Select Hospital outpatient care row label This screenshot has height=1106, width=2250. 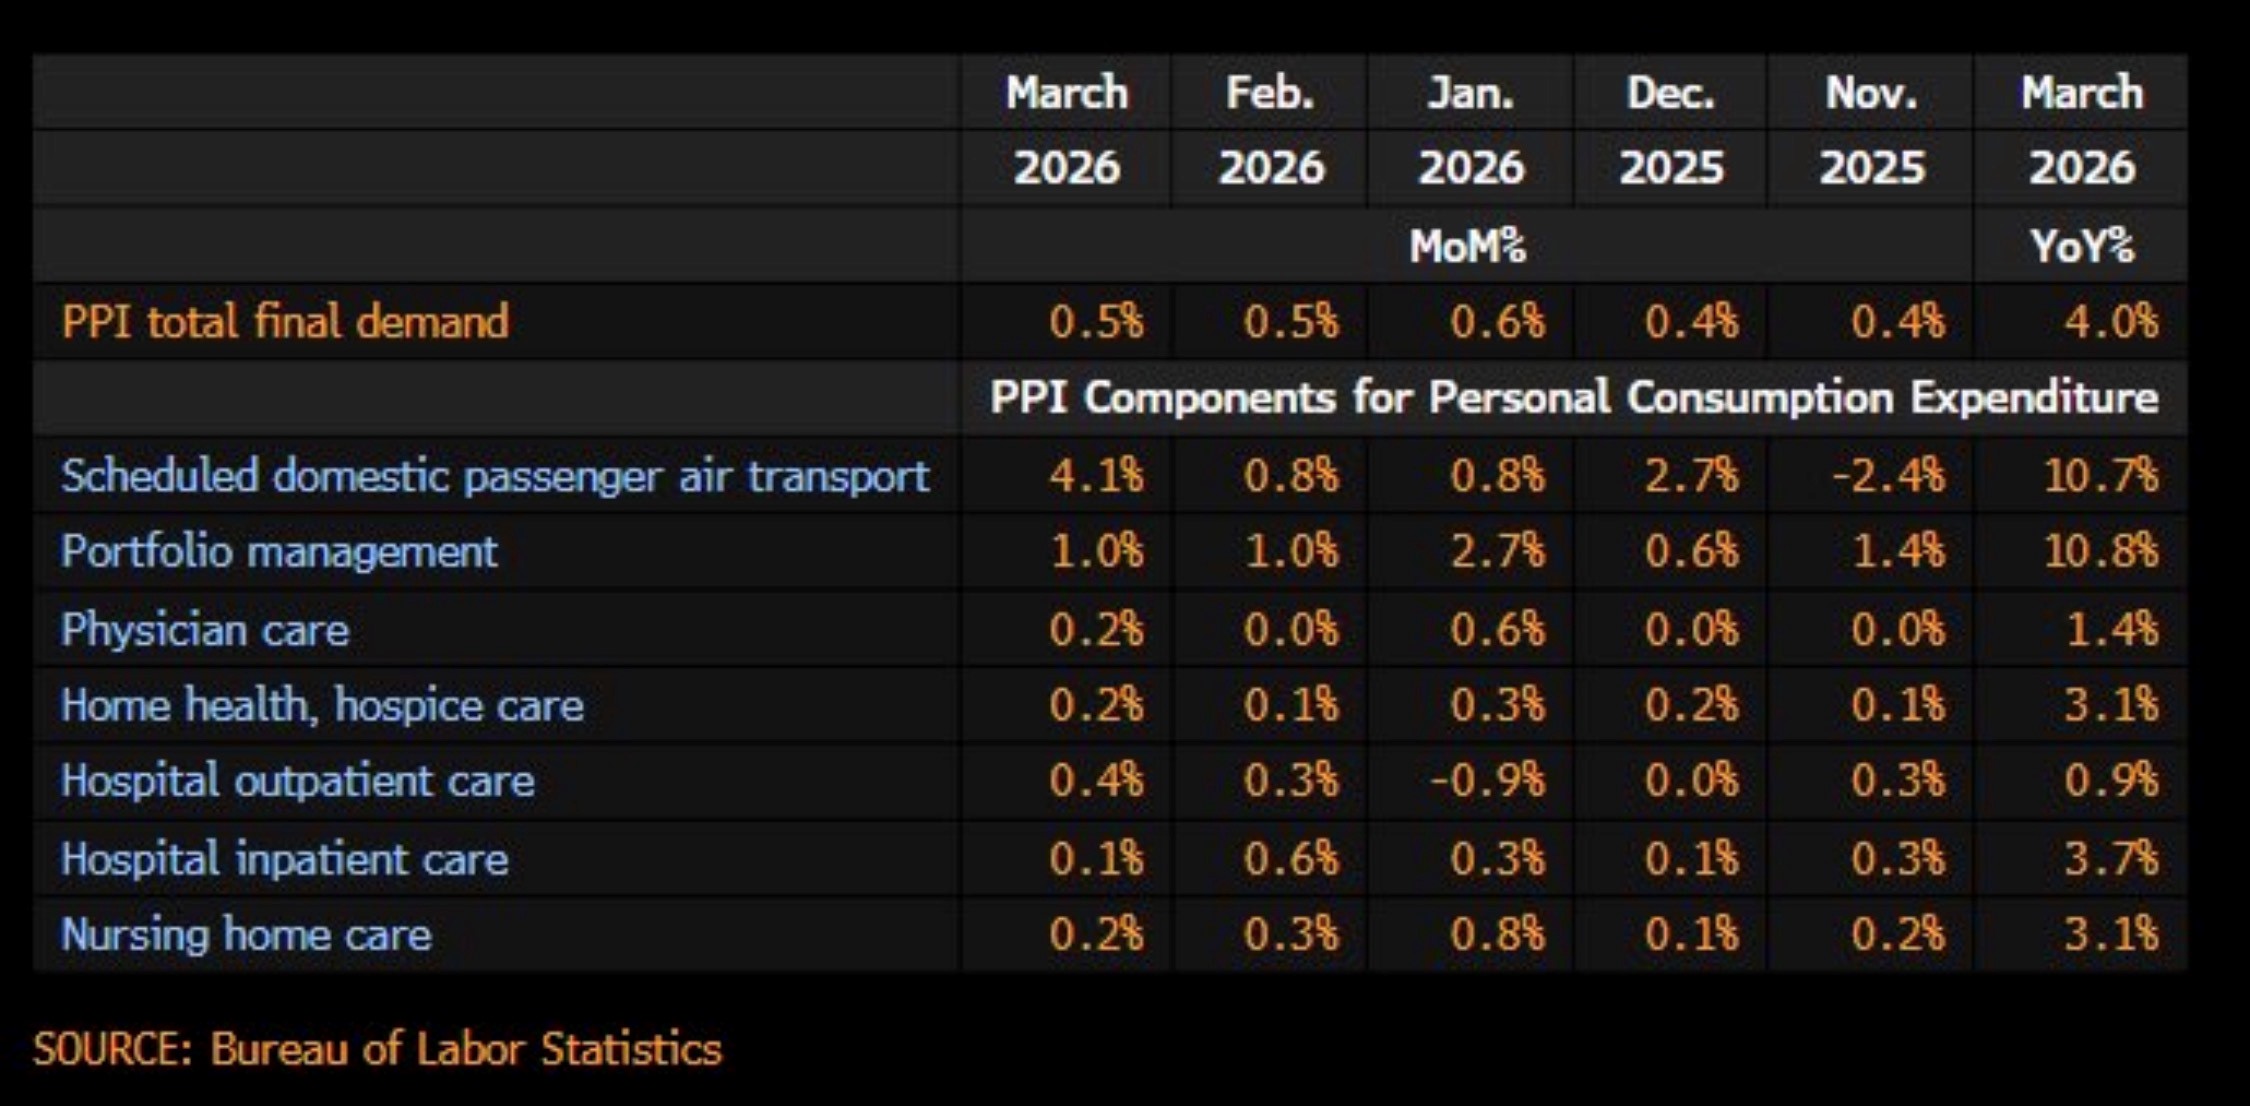pyautogui.click(x=297, y=781)
